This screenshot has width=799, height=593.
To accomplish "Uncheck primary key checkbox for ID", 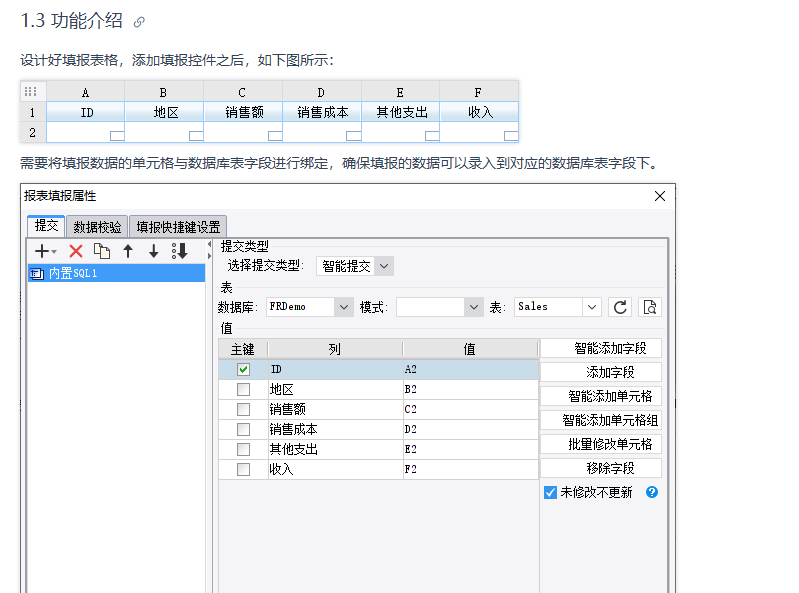I will (x=244, y=369).
